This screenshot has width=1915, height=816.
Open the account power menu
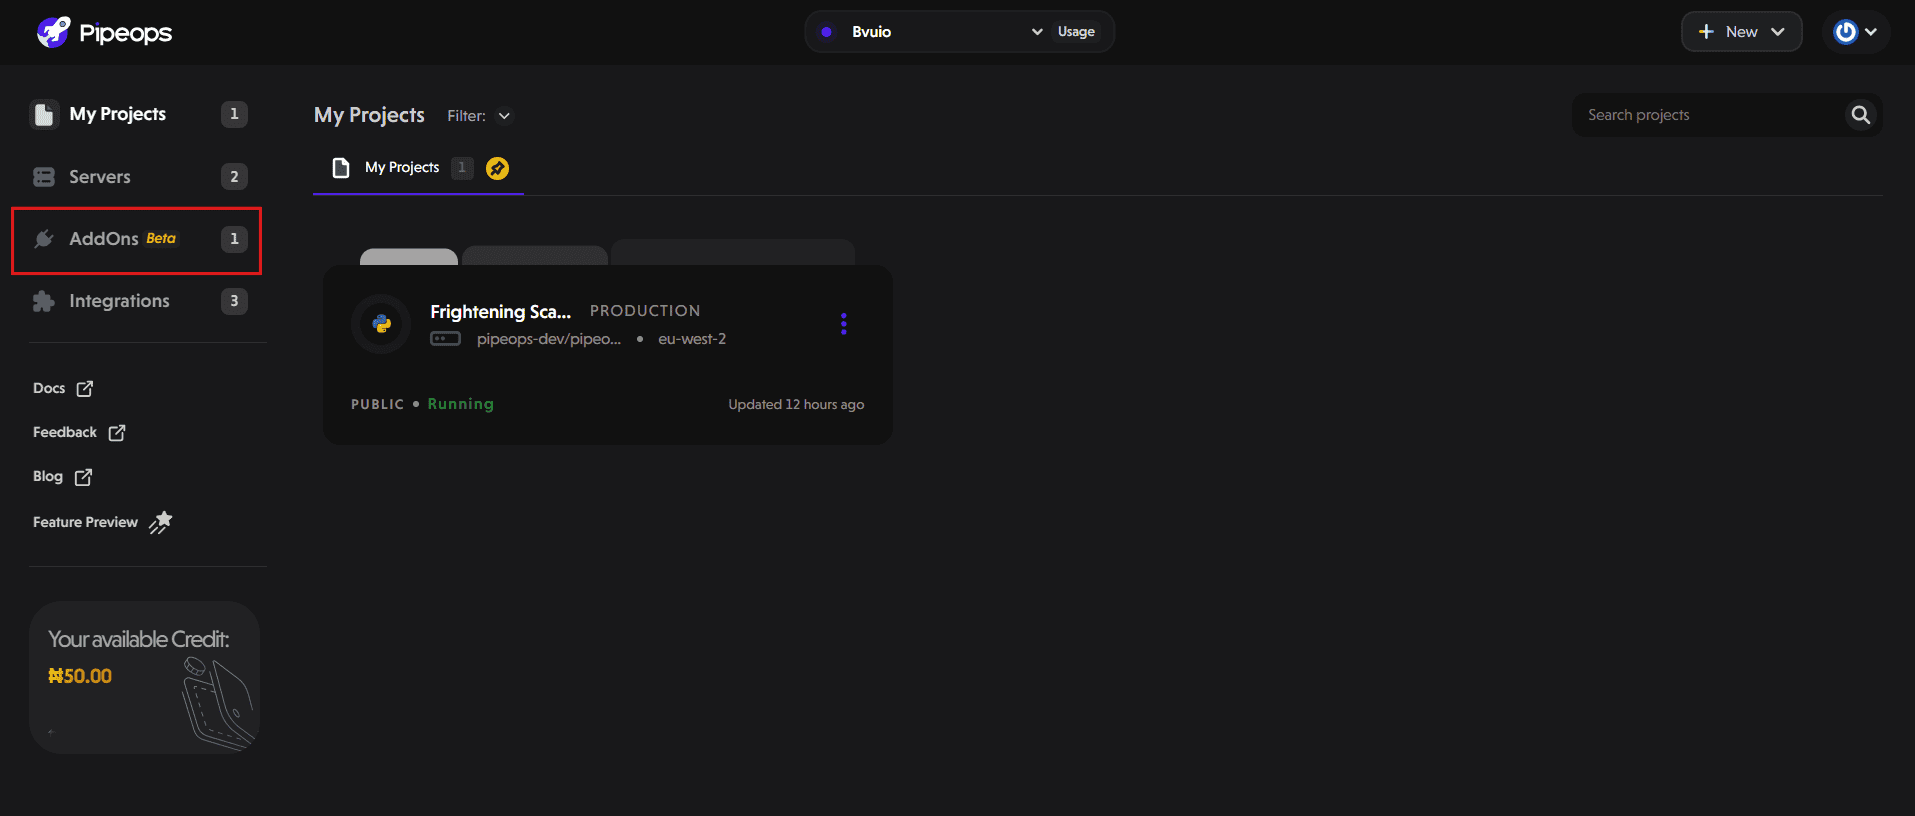click(1855, 32)
